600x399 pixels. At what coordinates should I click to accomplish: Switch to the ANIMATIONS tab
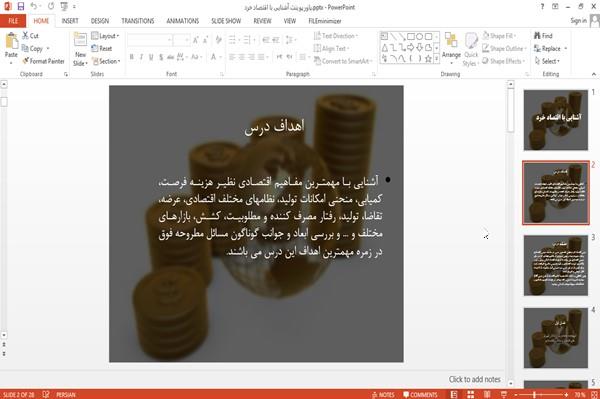click(183, 21)
